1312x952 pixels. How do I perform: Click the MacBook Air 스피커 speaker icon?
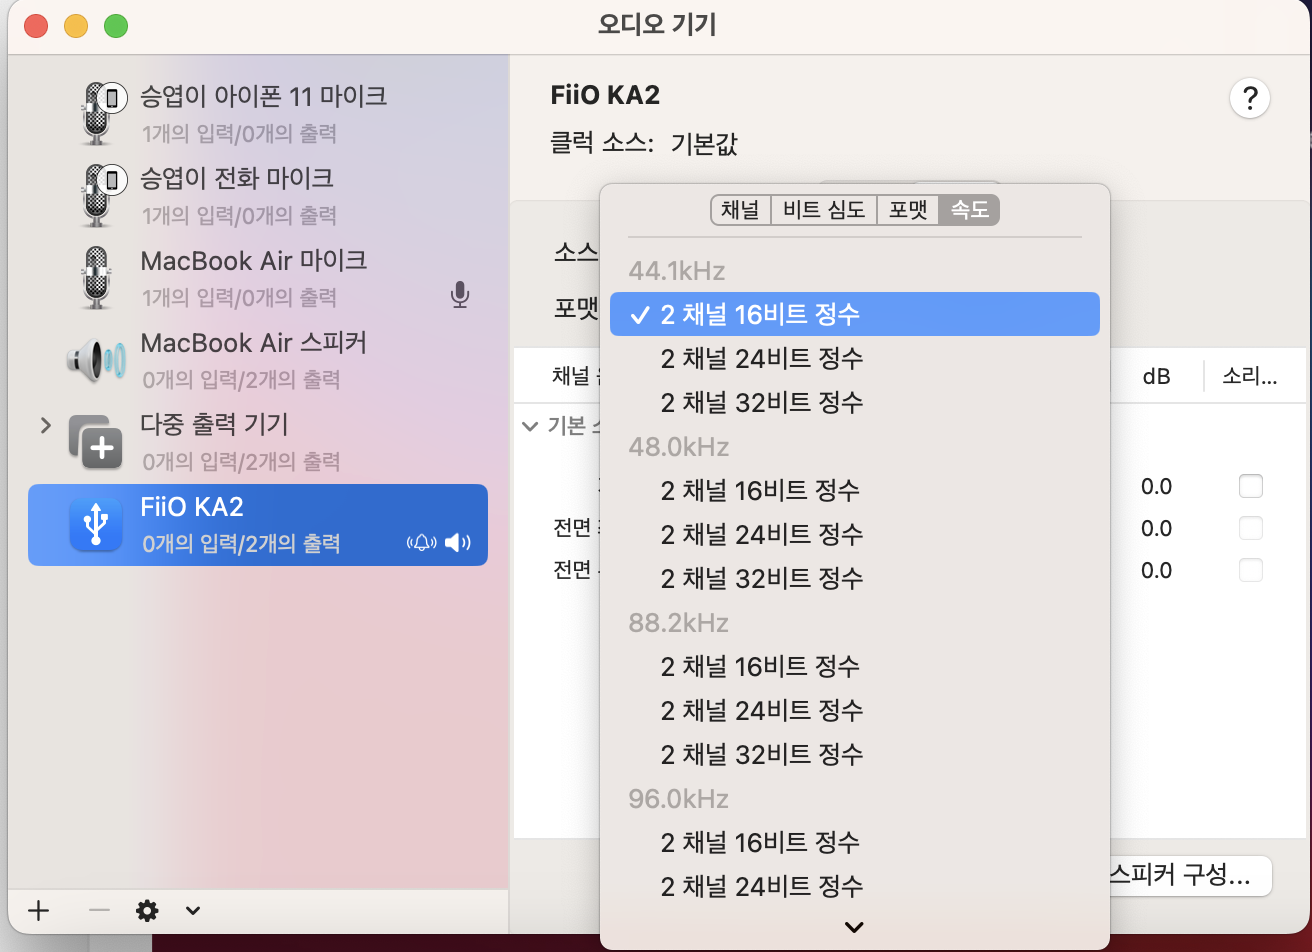(x=96, y=359)
